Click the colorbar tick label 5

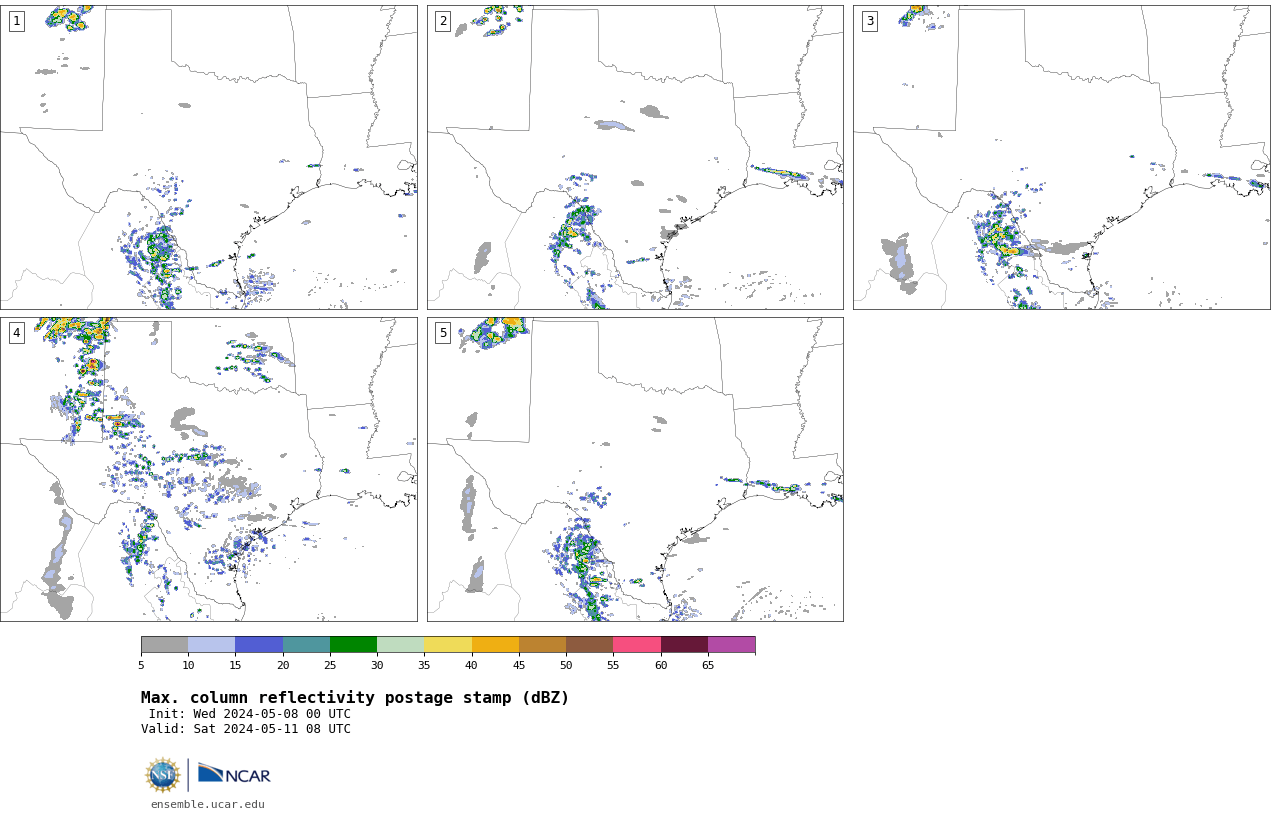click(x=141, y=665)
